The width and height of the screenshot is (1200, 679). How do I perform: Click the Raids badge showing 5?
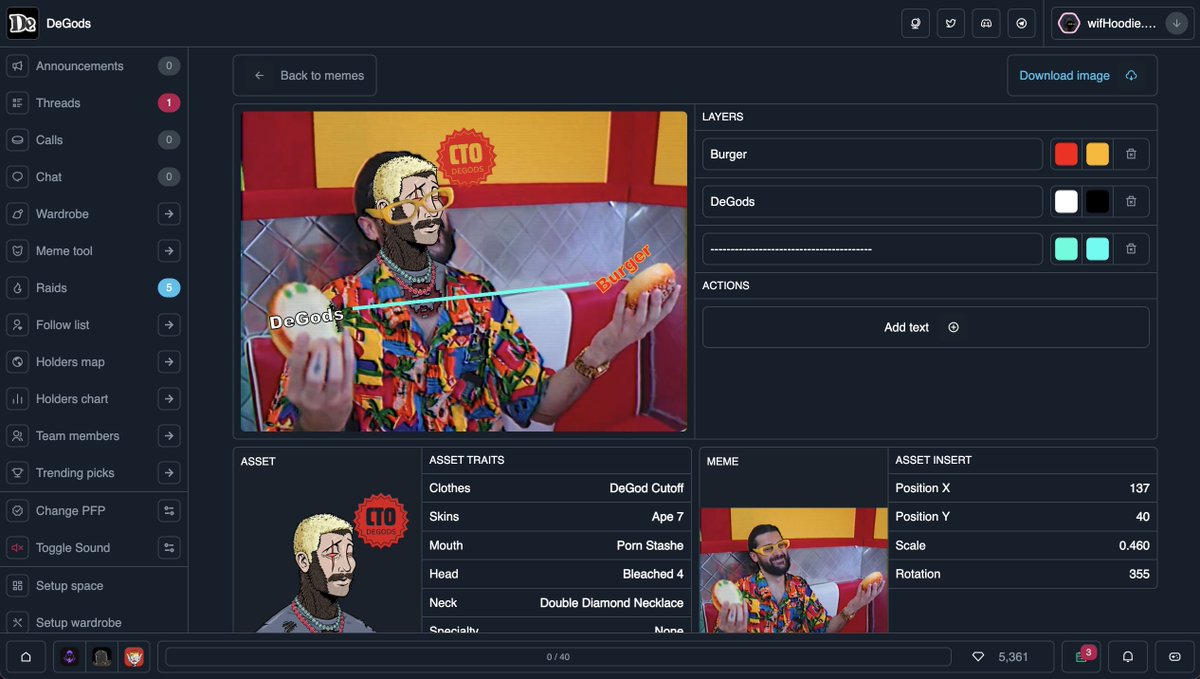pyautogui.click(x=169, y=288)
